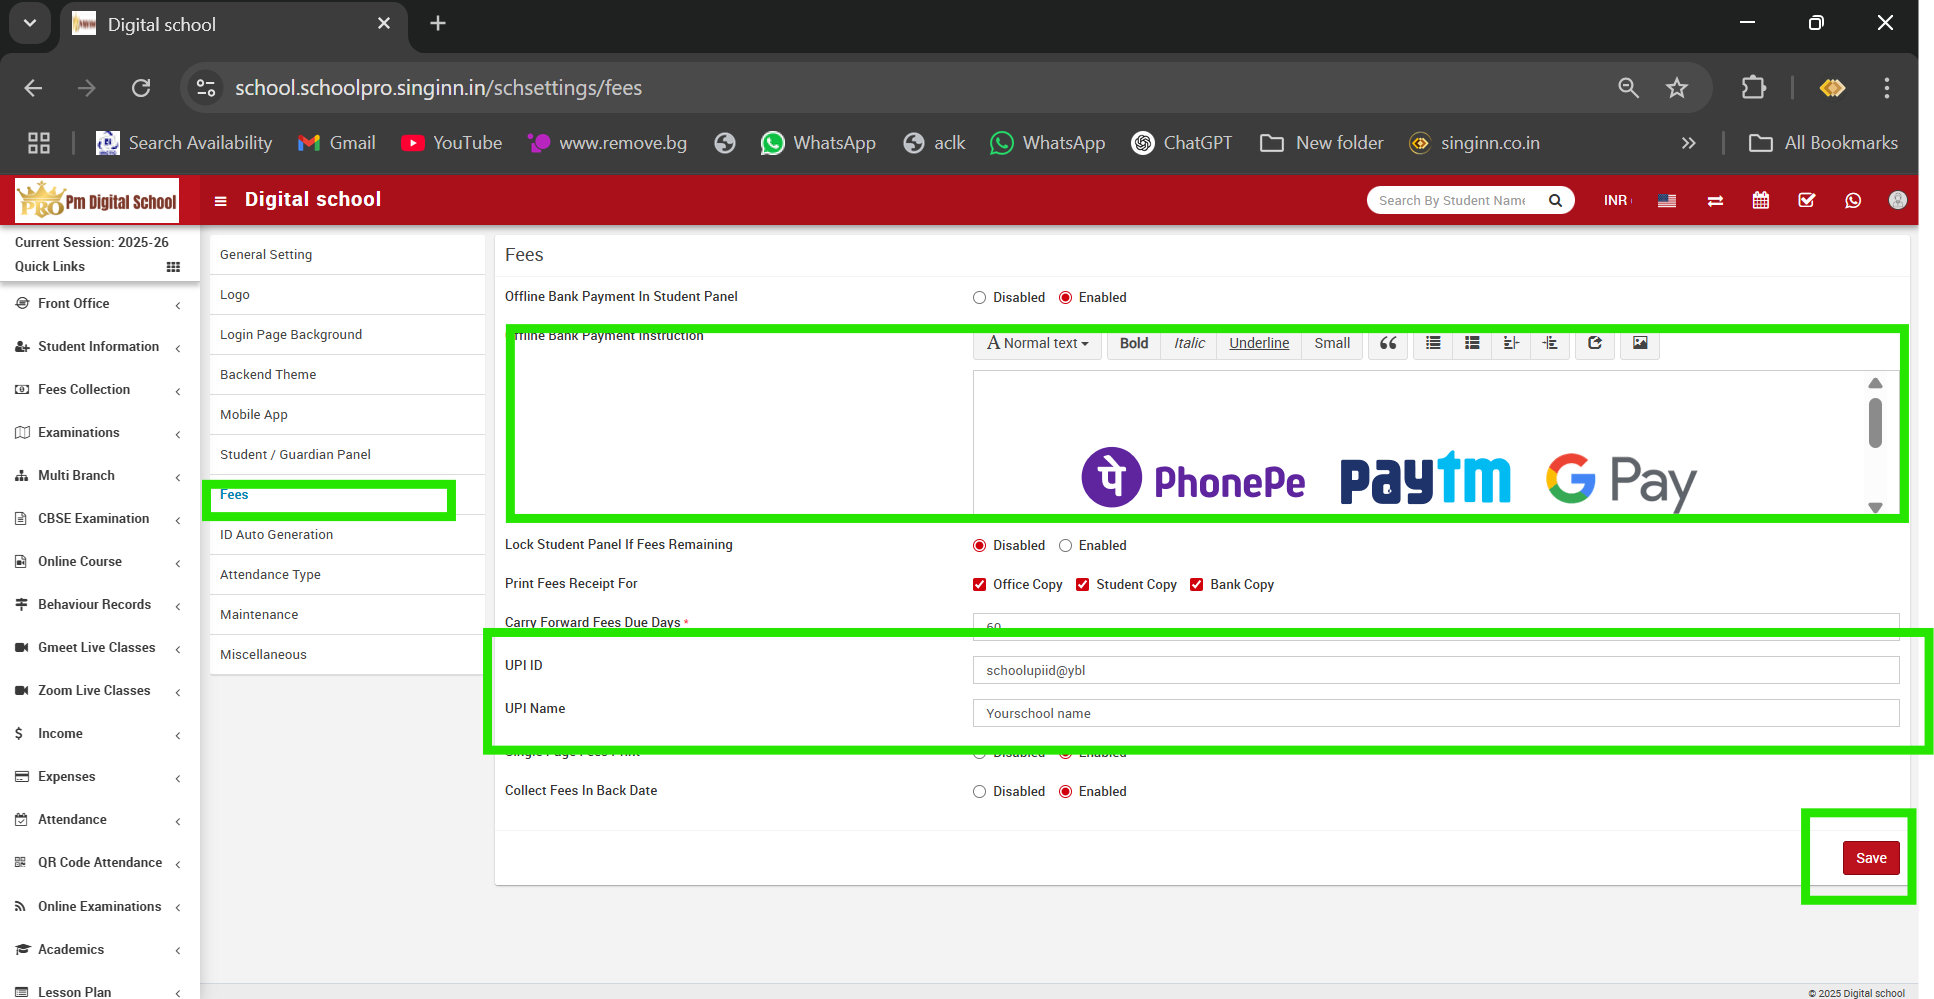Image resolution: width=1934 pixels, height=999 pixels.
Task: Insert an ordered list in the editor
Action: coord(1472,343)
